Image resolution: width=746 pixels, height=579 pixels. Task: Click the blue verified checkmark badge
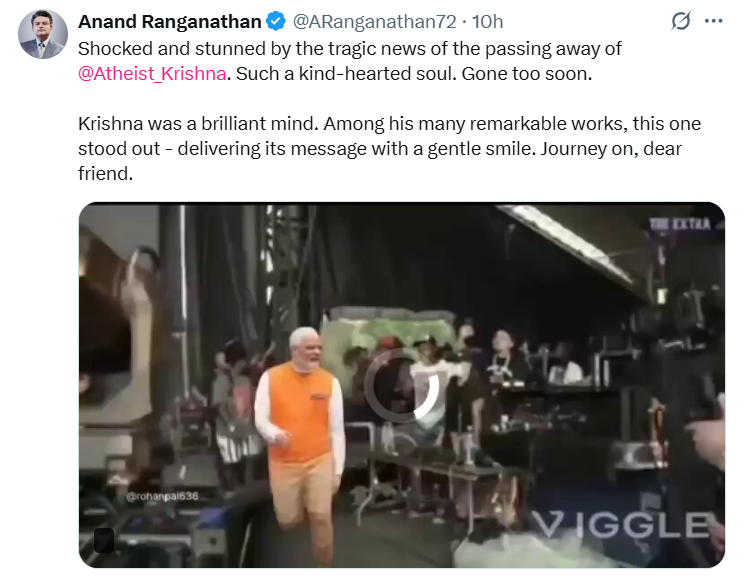pos(276,21)
